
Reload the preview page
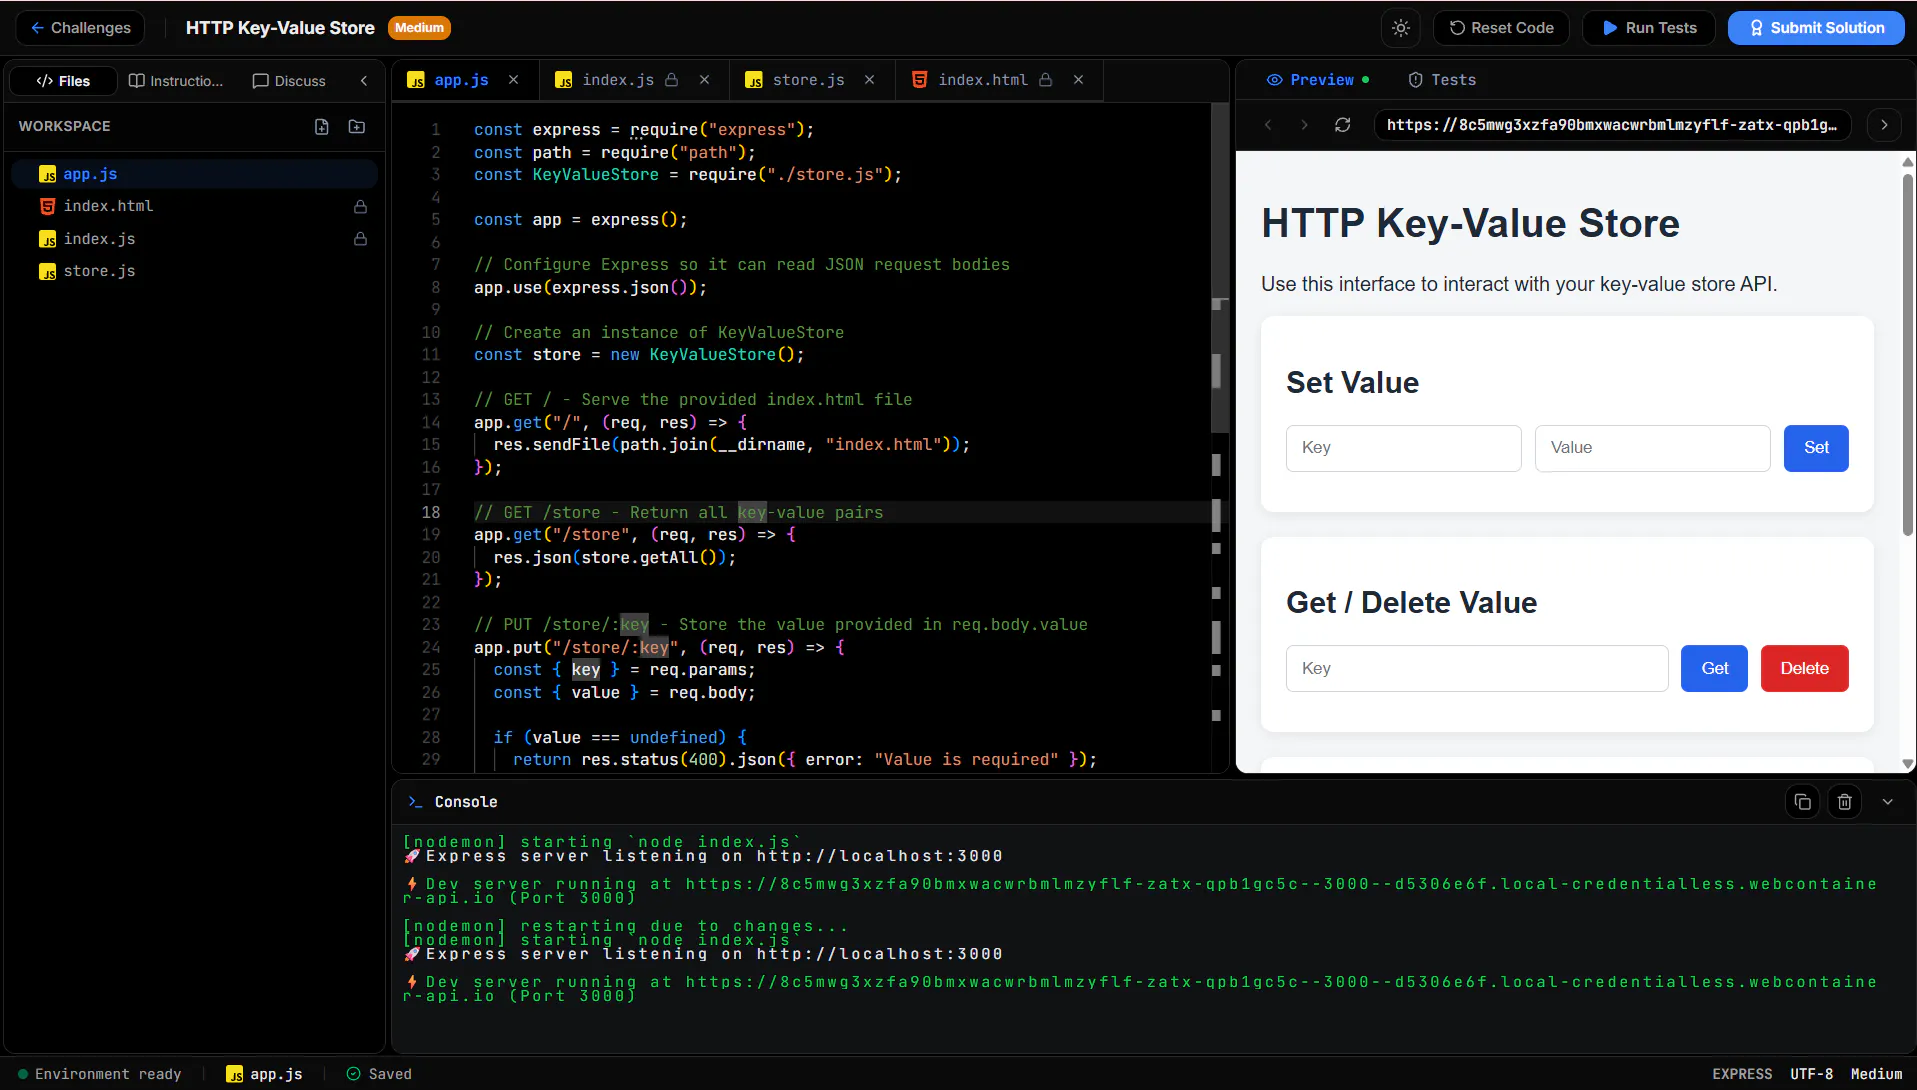[1343, 125]
